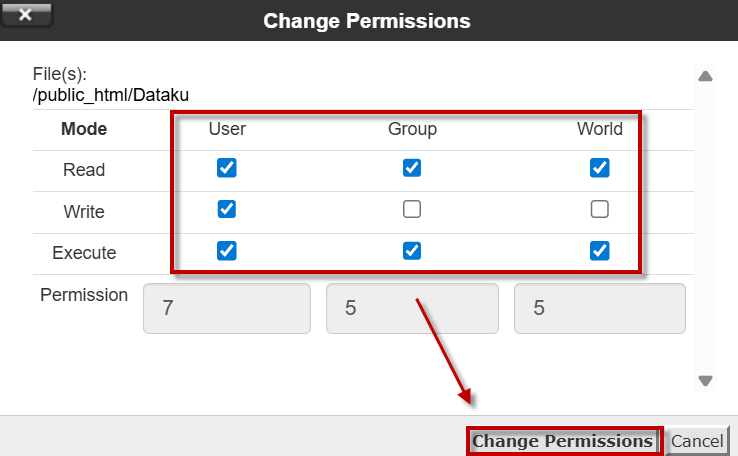Click the Mode column header
The image size is (738, 456).
click(84, 129)
